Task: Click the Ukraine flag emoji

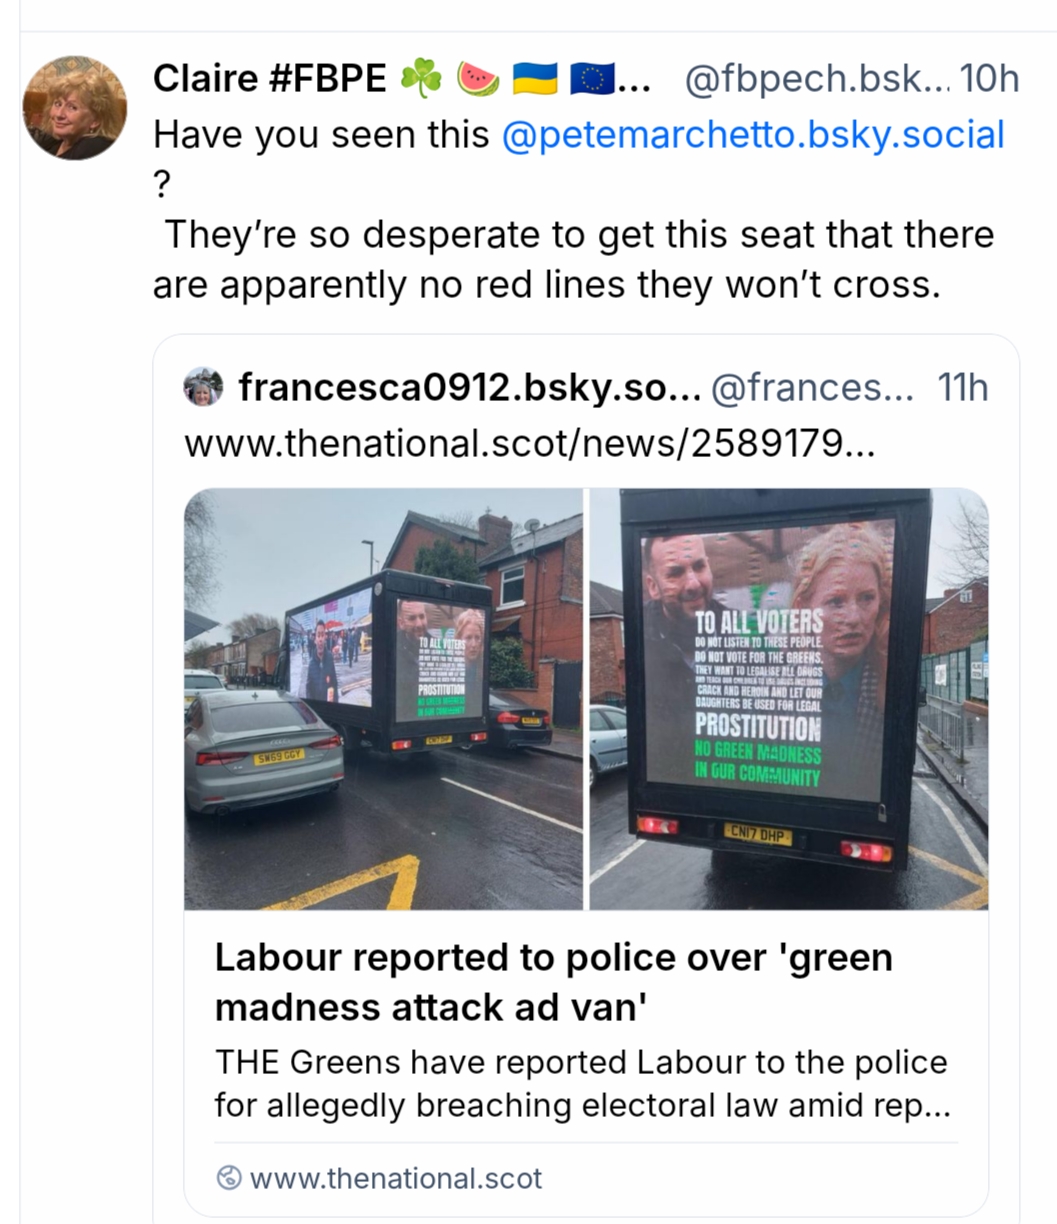Action: pos(535,79)
